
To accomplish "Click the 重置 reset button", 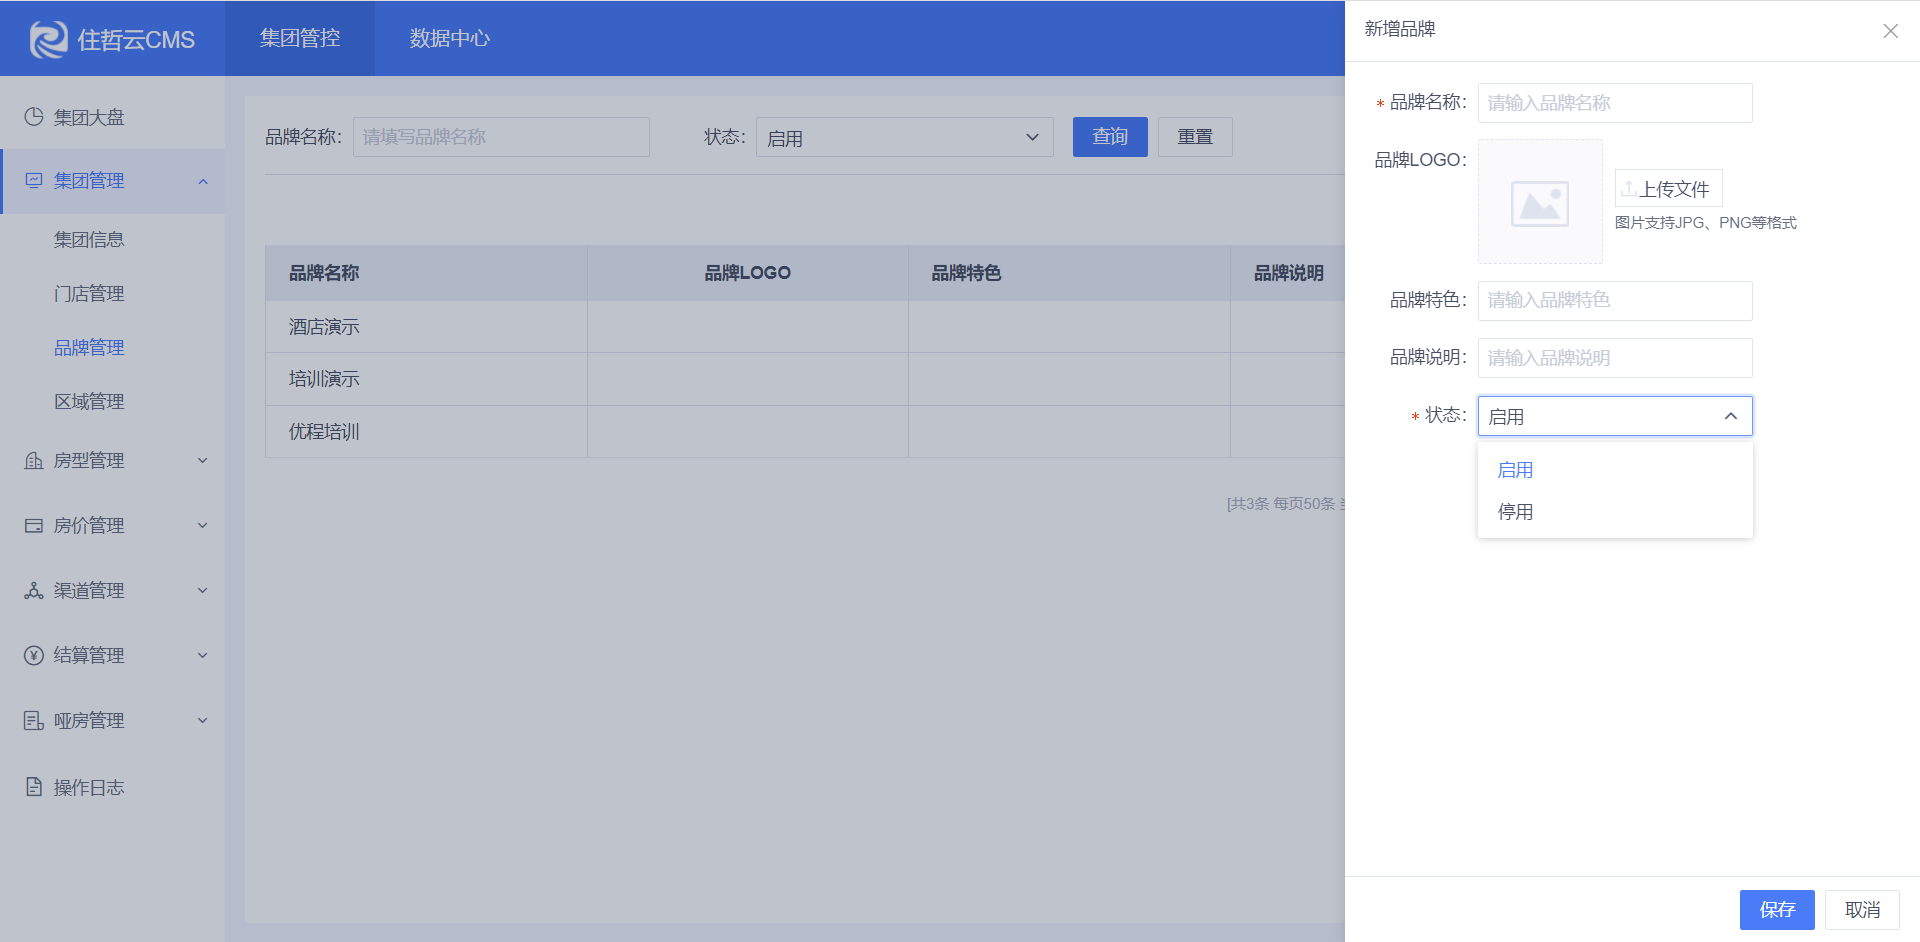I will (x=1195, y=137).
